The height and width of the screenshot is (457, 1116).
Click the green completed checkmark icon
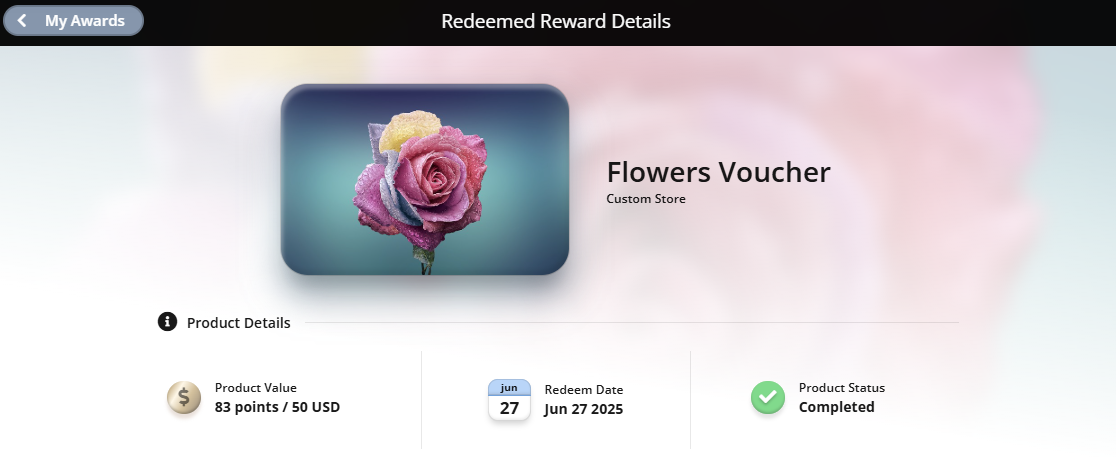pos(768,397)
